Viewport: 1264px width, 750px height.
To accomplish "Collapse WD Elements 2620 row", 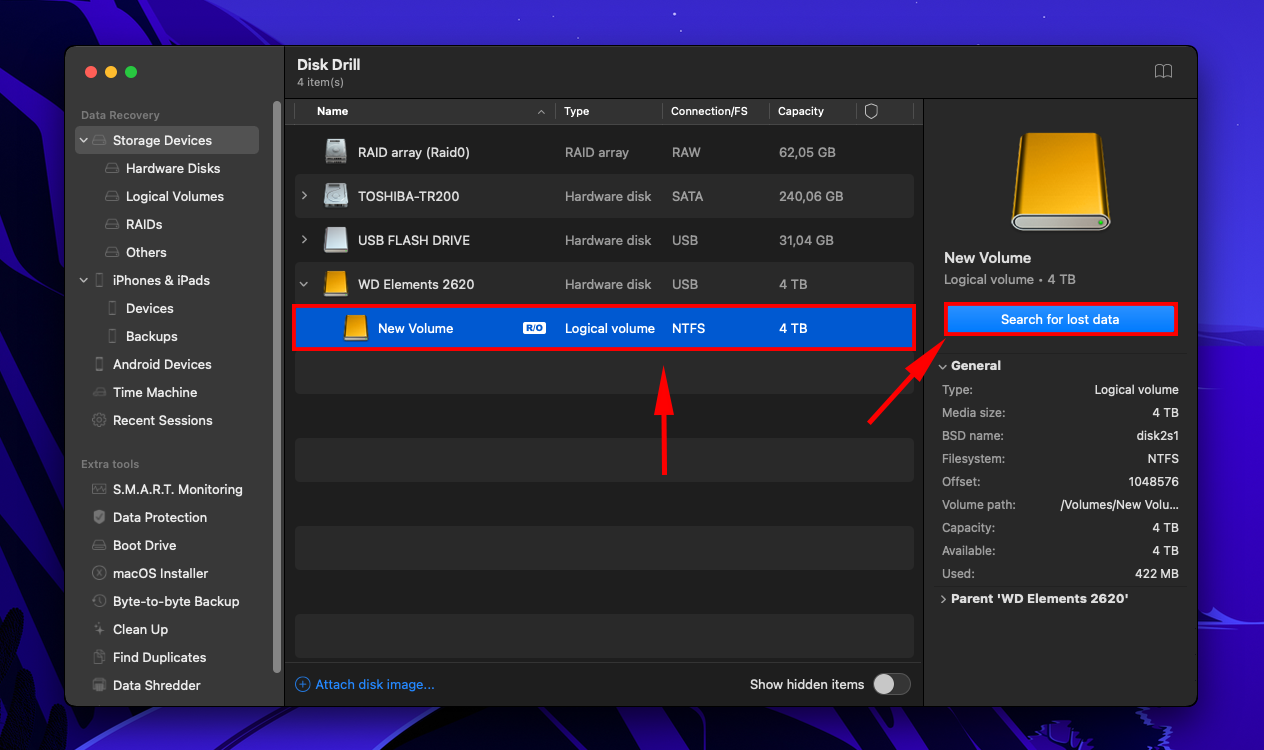I will 304,284.
